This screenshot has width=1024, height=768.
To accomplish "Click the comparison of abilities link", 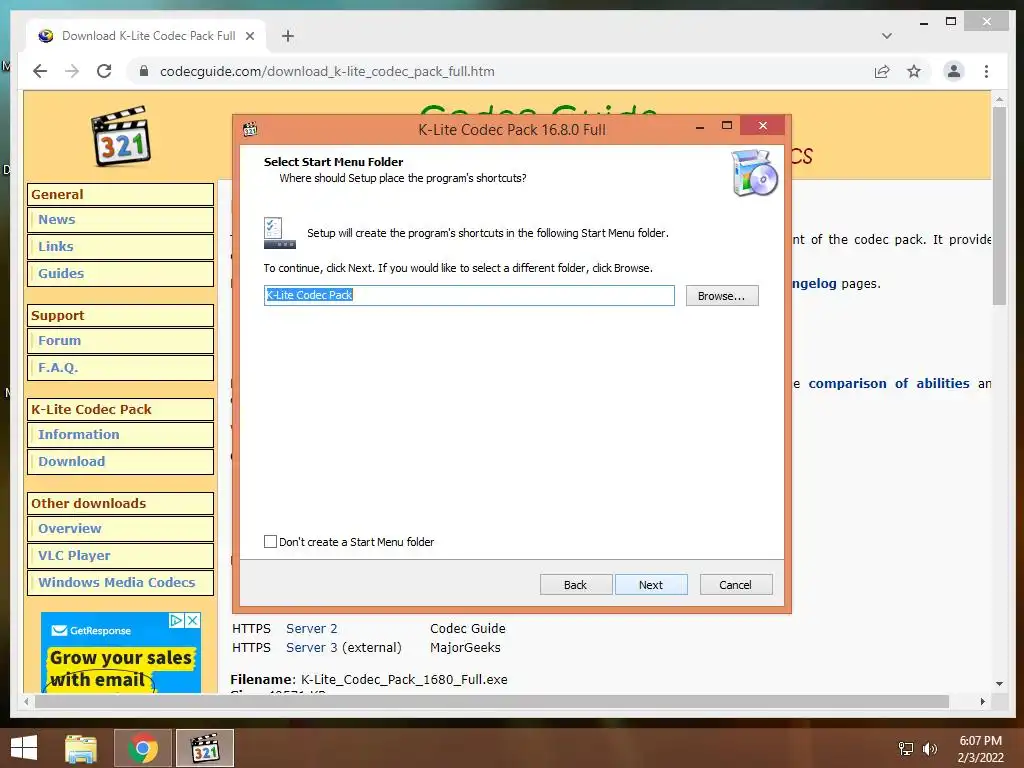I will point(889,383).
